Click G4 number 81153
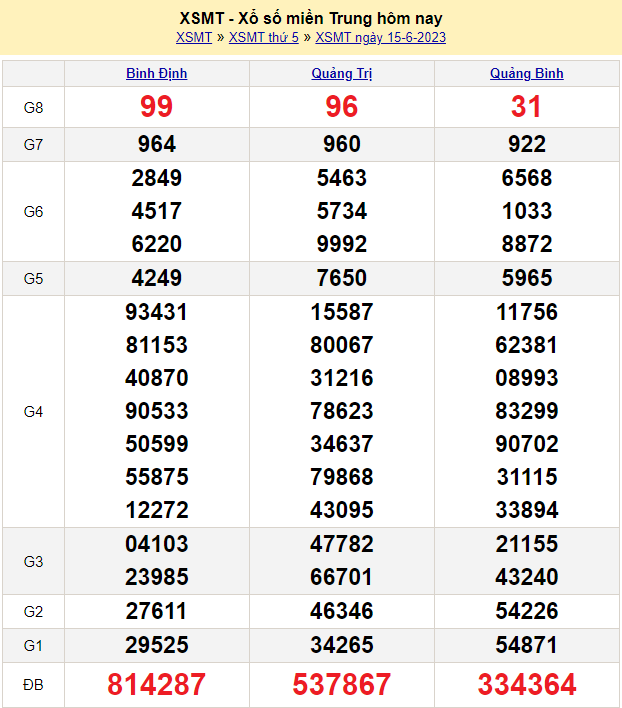The height and width of the screenshot is (708, 622). 157,345
